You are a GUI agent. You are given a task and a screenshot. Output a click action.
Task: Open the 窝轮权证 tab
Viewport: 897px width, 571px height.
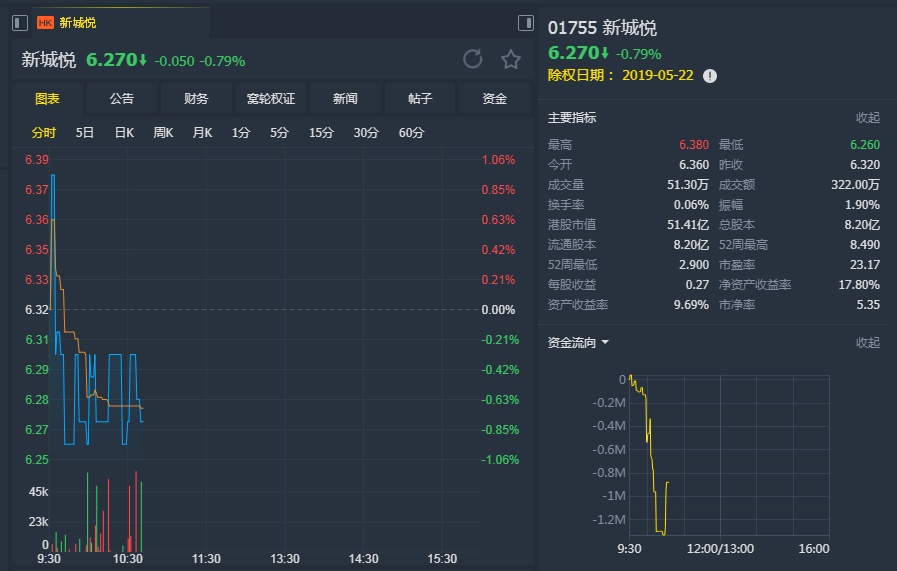(x=271, y=99)
